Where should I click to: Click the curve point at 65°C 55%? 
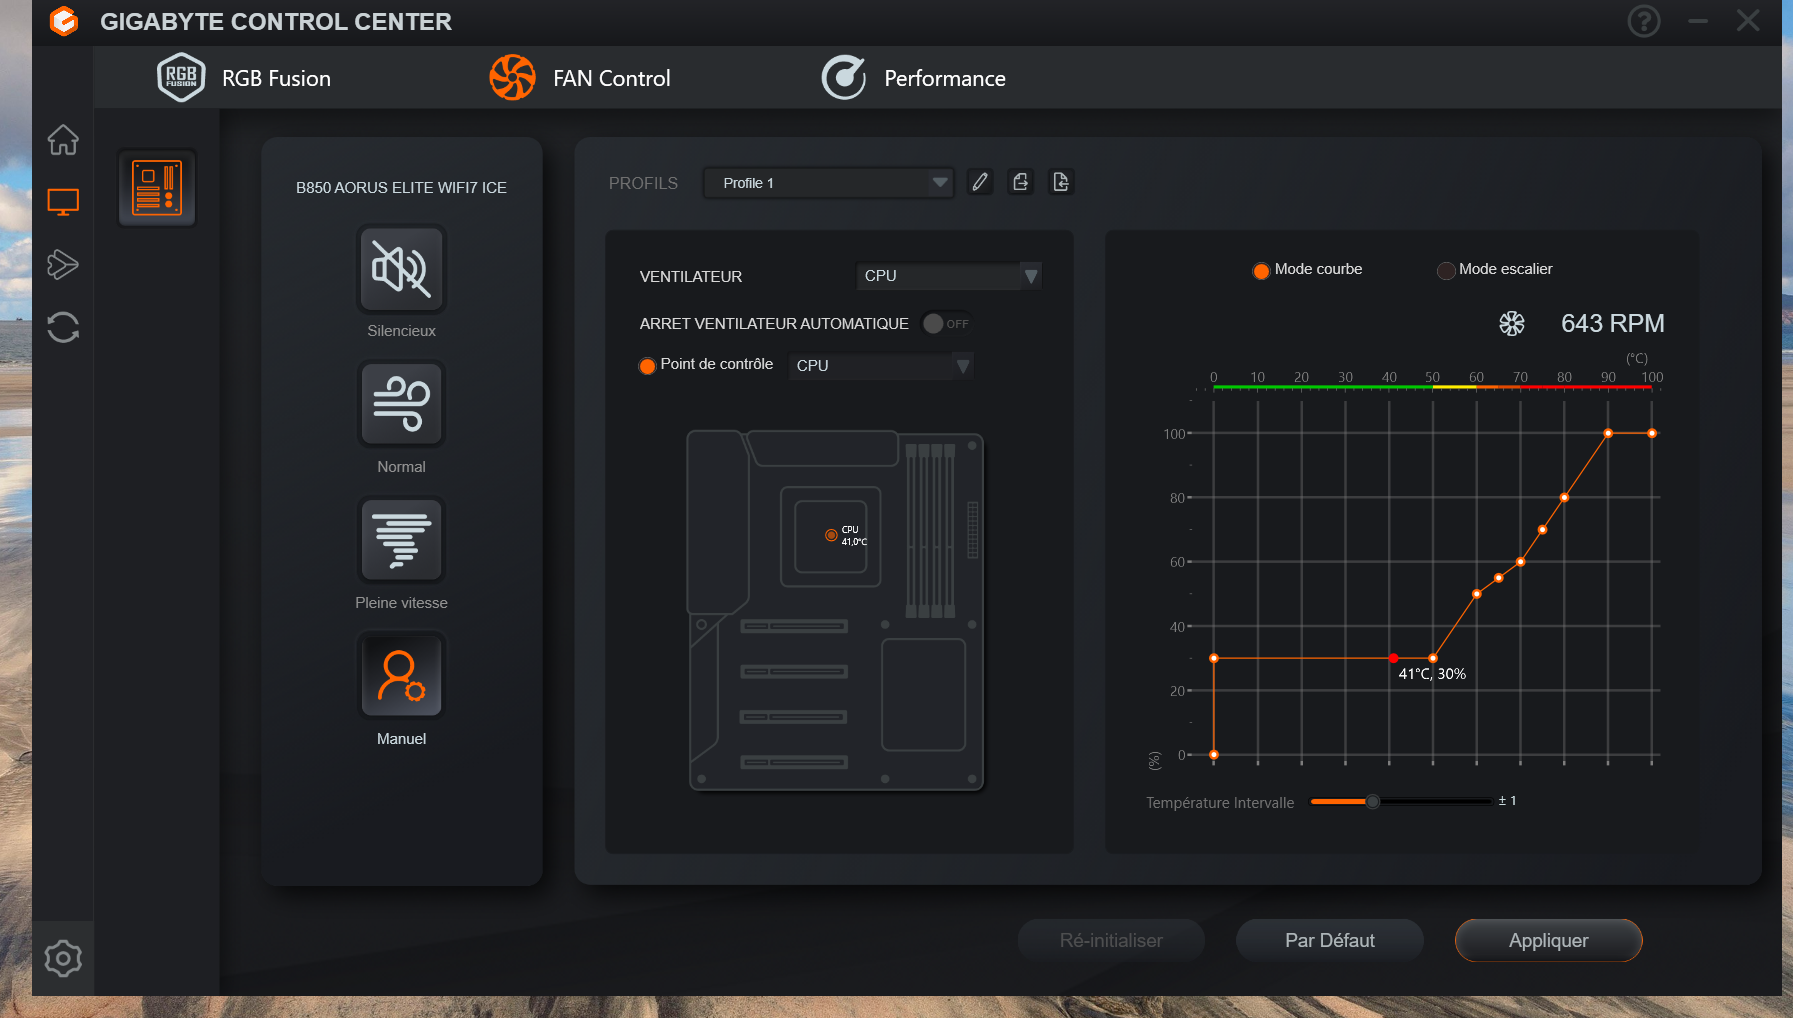1498,578
